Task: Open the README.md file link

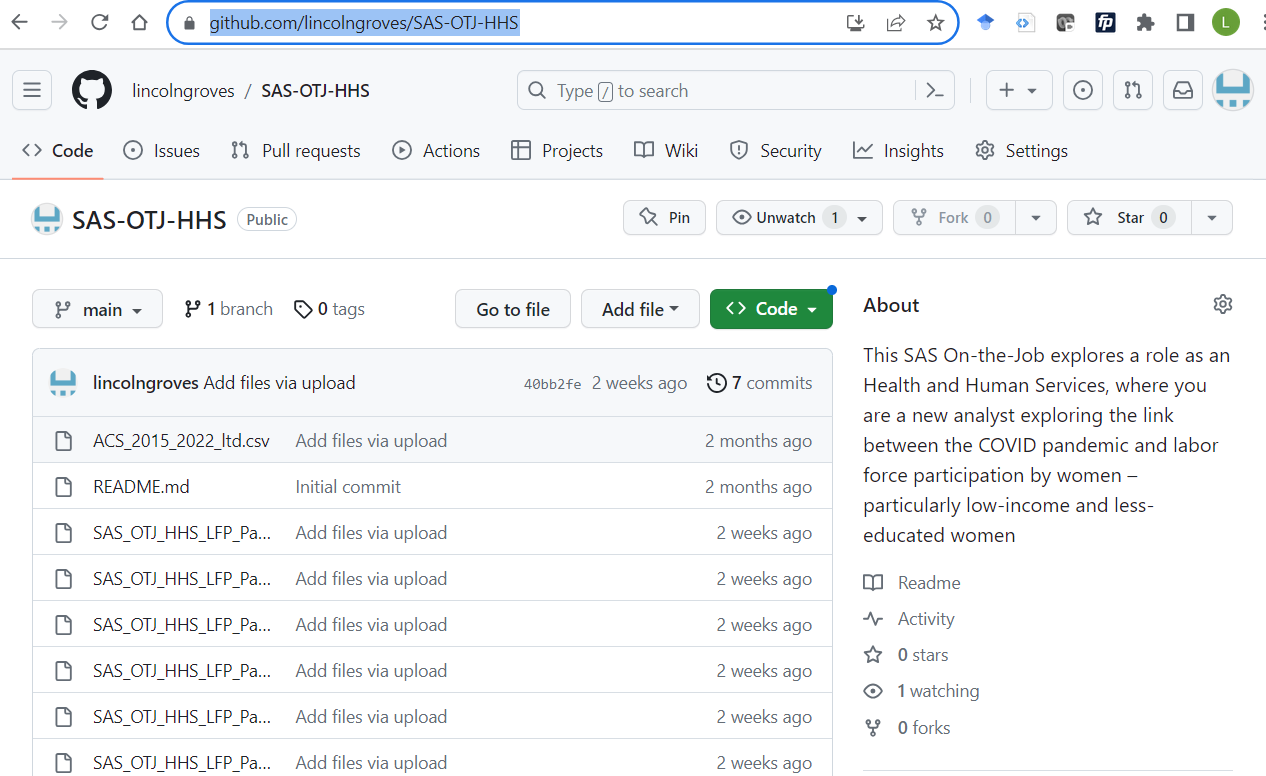Action: pos(141,486)
